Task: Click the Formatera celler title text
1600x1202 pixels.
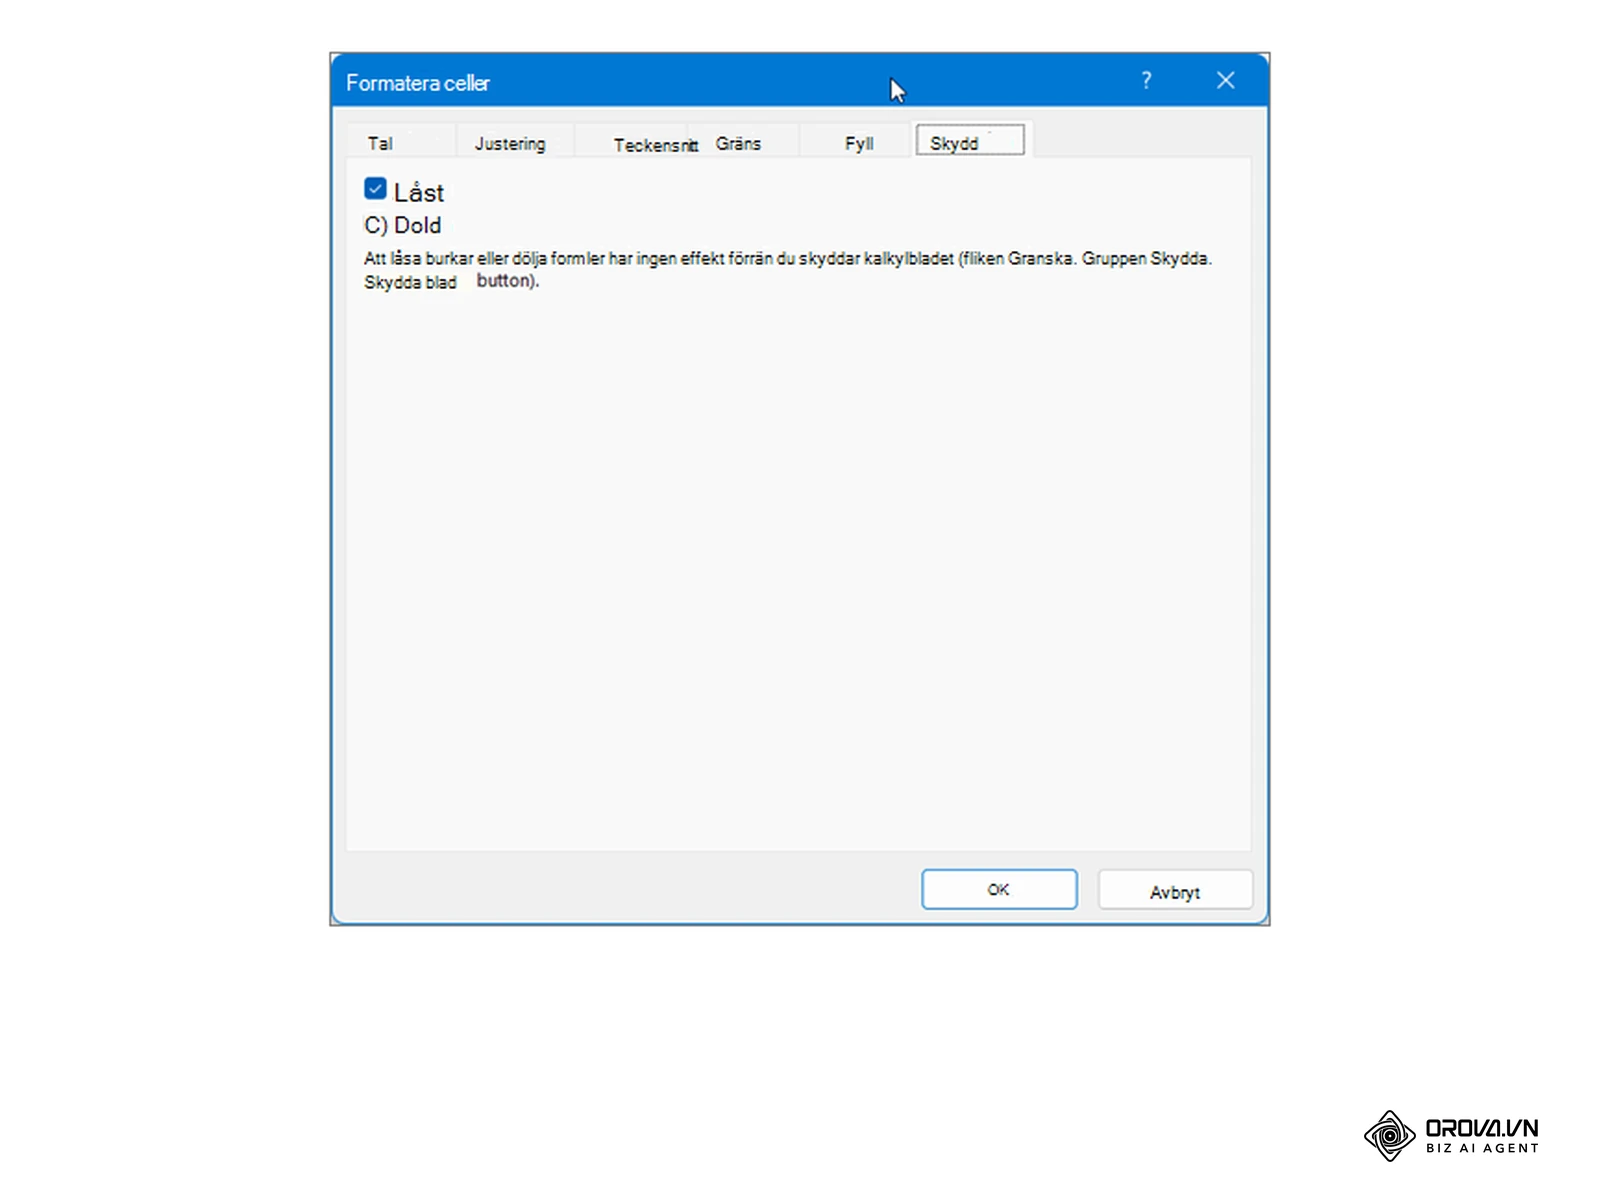Action: pos(418,83)
